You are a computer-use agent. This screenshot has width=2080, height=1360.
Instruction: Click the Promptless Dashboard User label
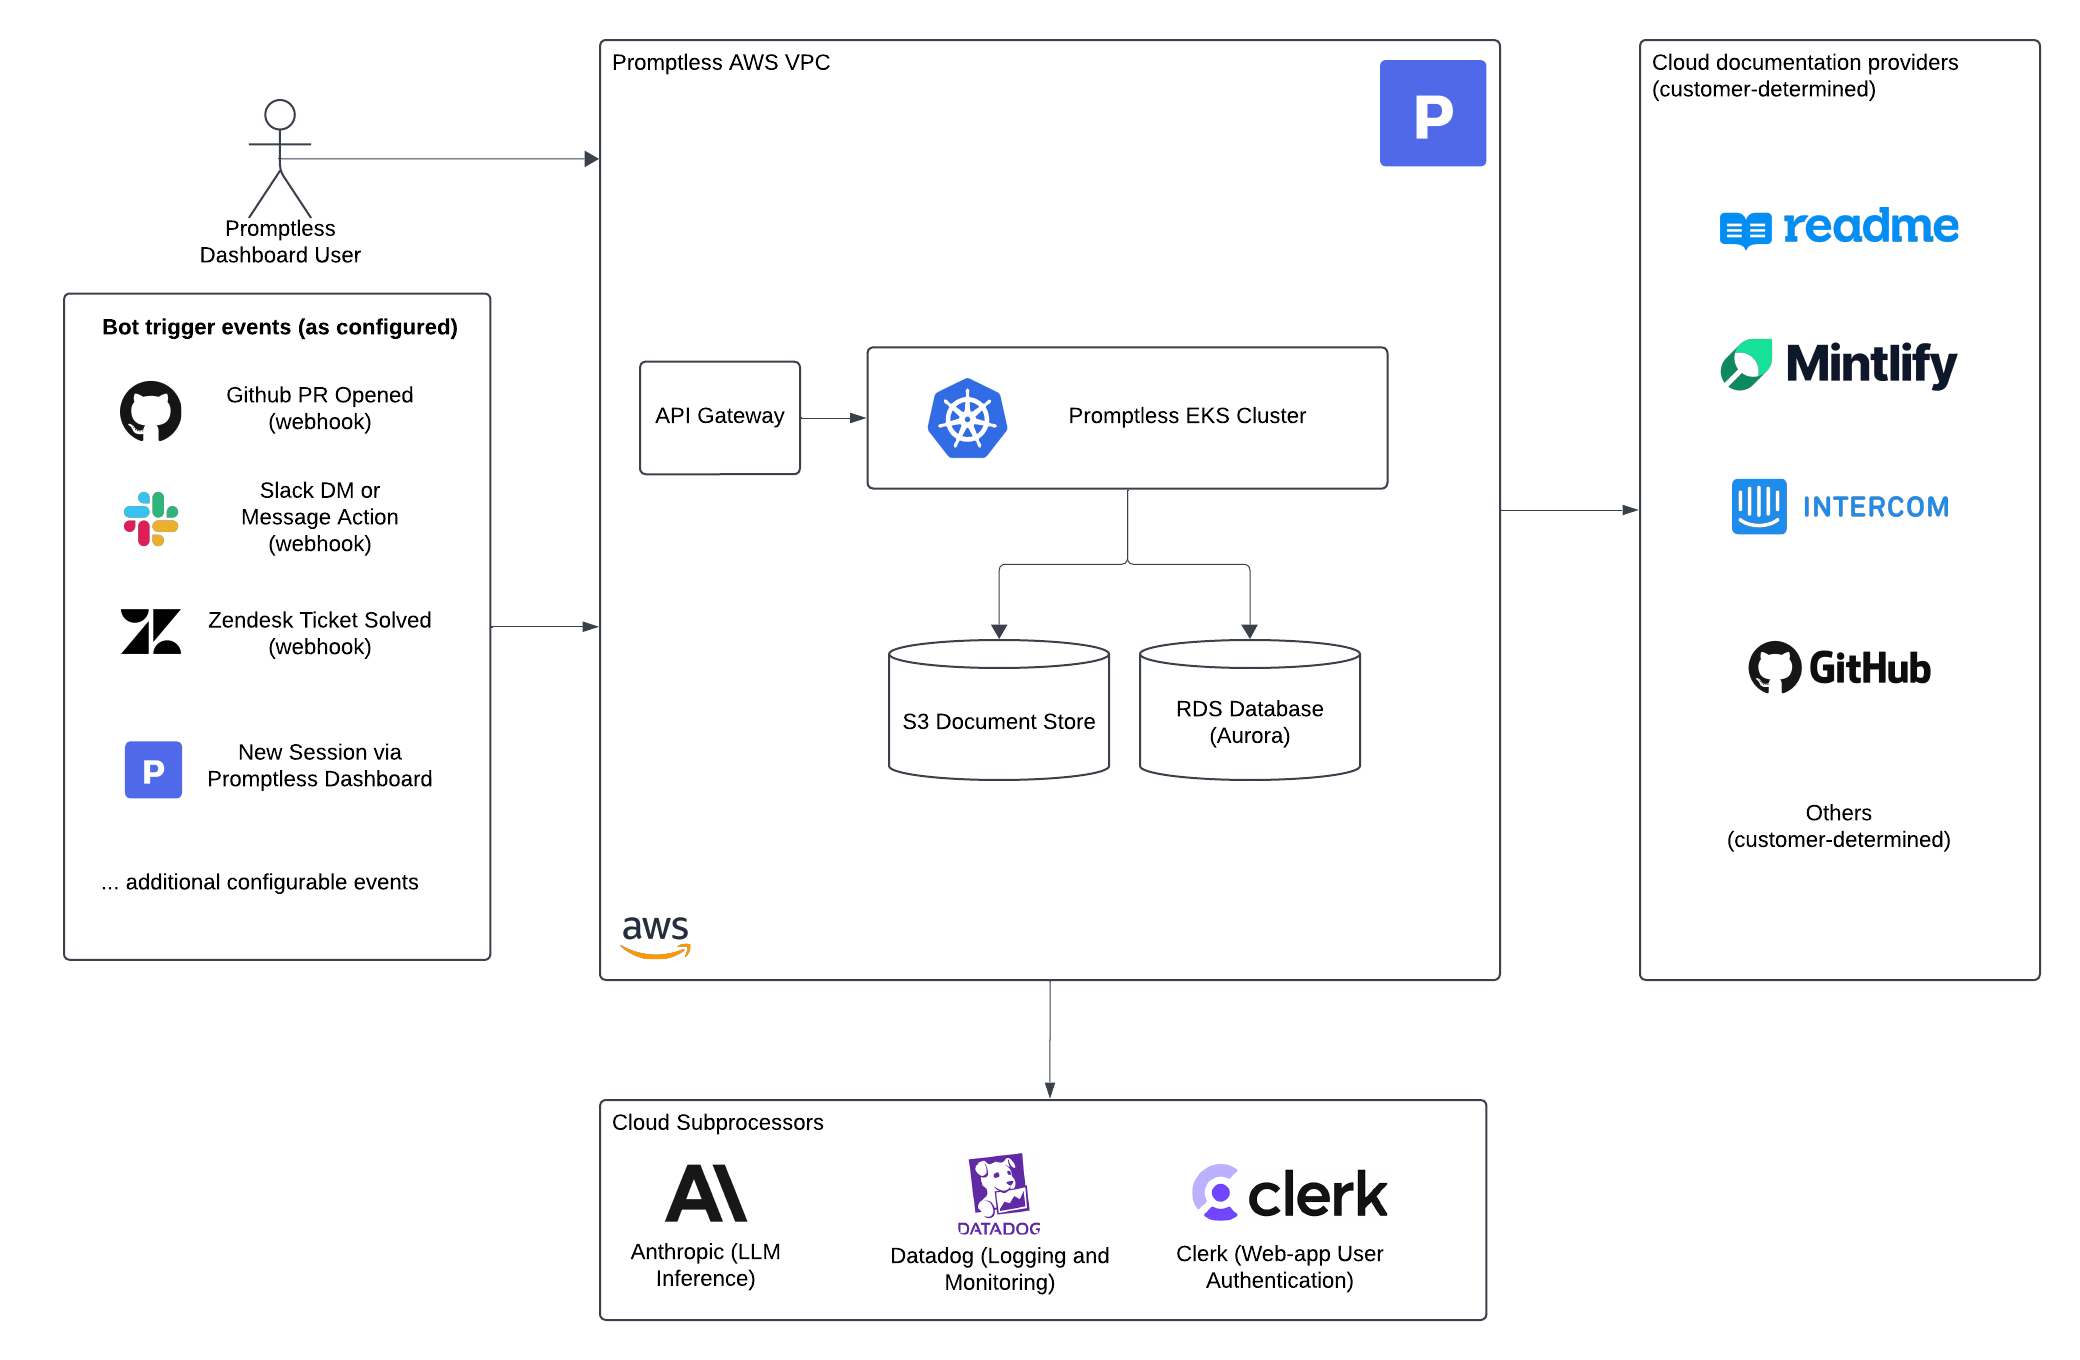280,242
